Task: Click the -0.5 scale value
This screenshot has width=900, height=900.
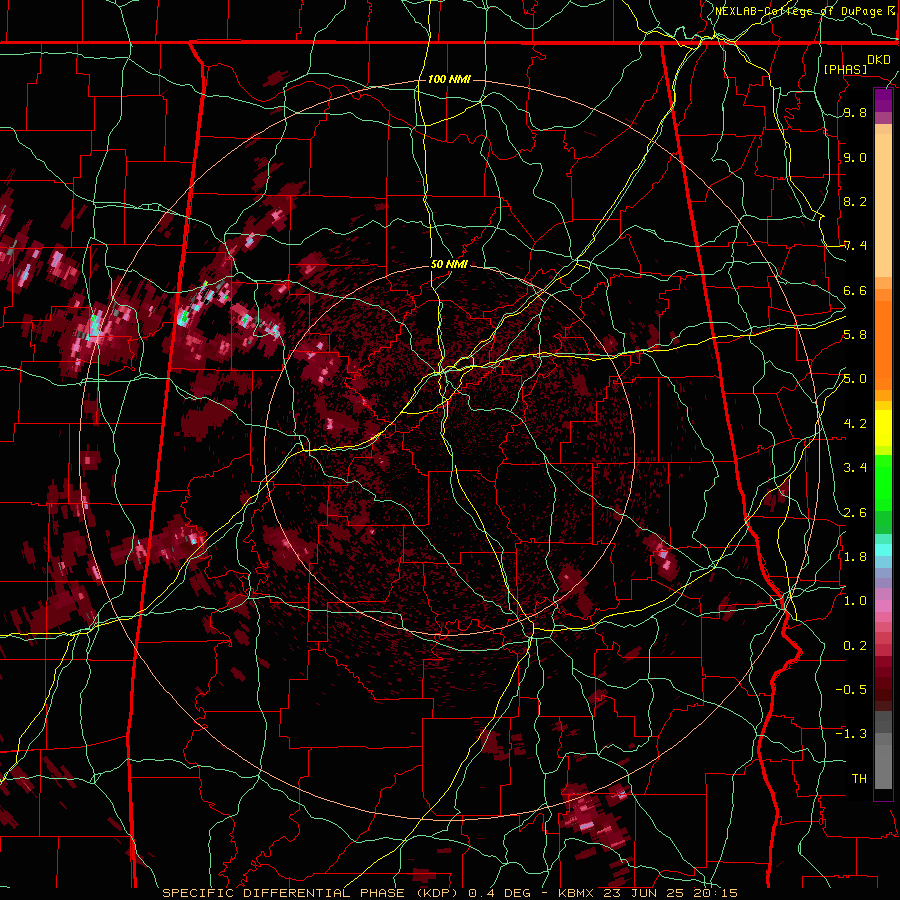Action: tap(851, 689)
